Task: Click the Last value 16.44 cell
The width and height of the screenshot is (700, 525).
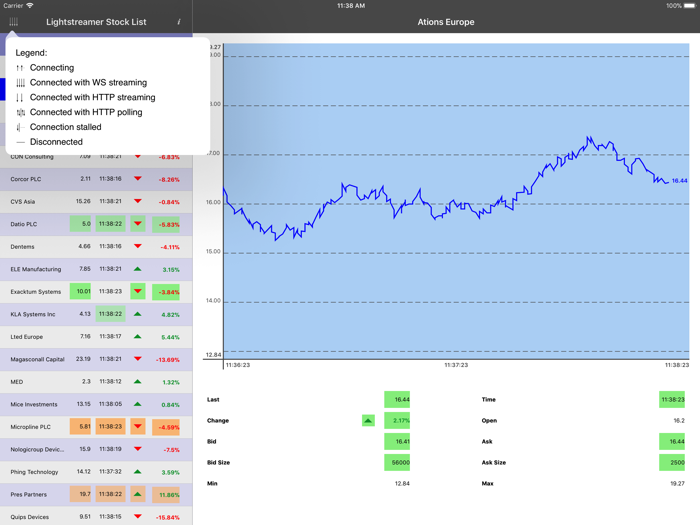Action: (x=397, y=400)
